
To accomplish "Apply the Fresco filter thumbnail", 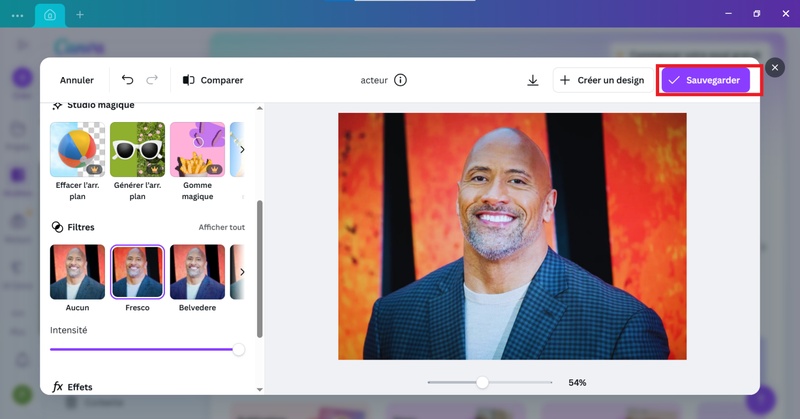I will (137, 272).
